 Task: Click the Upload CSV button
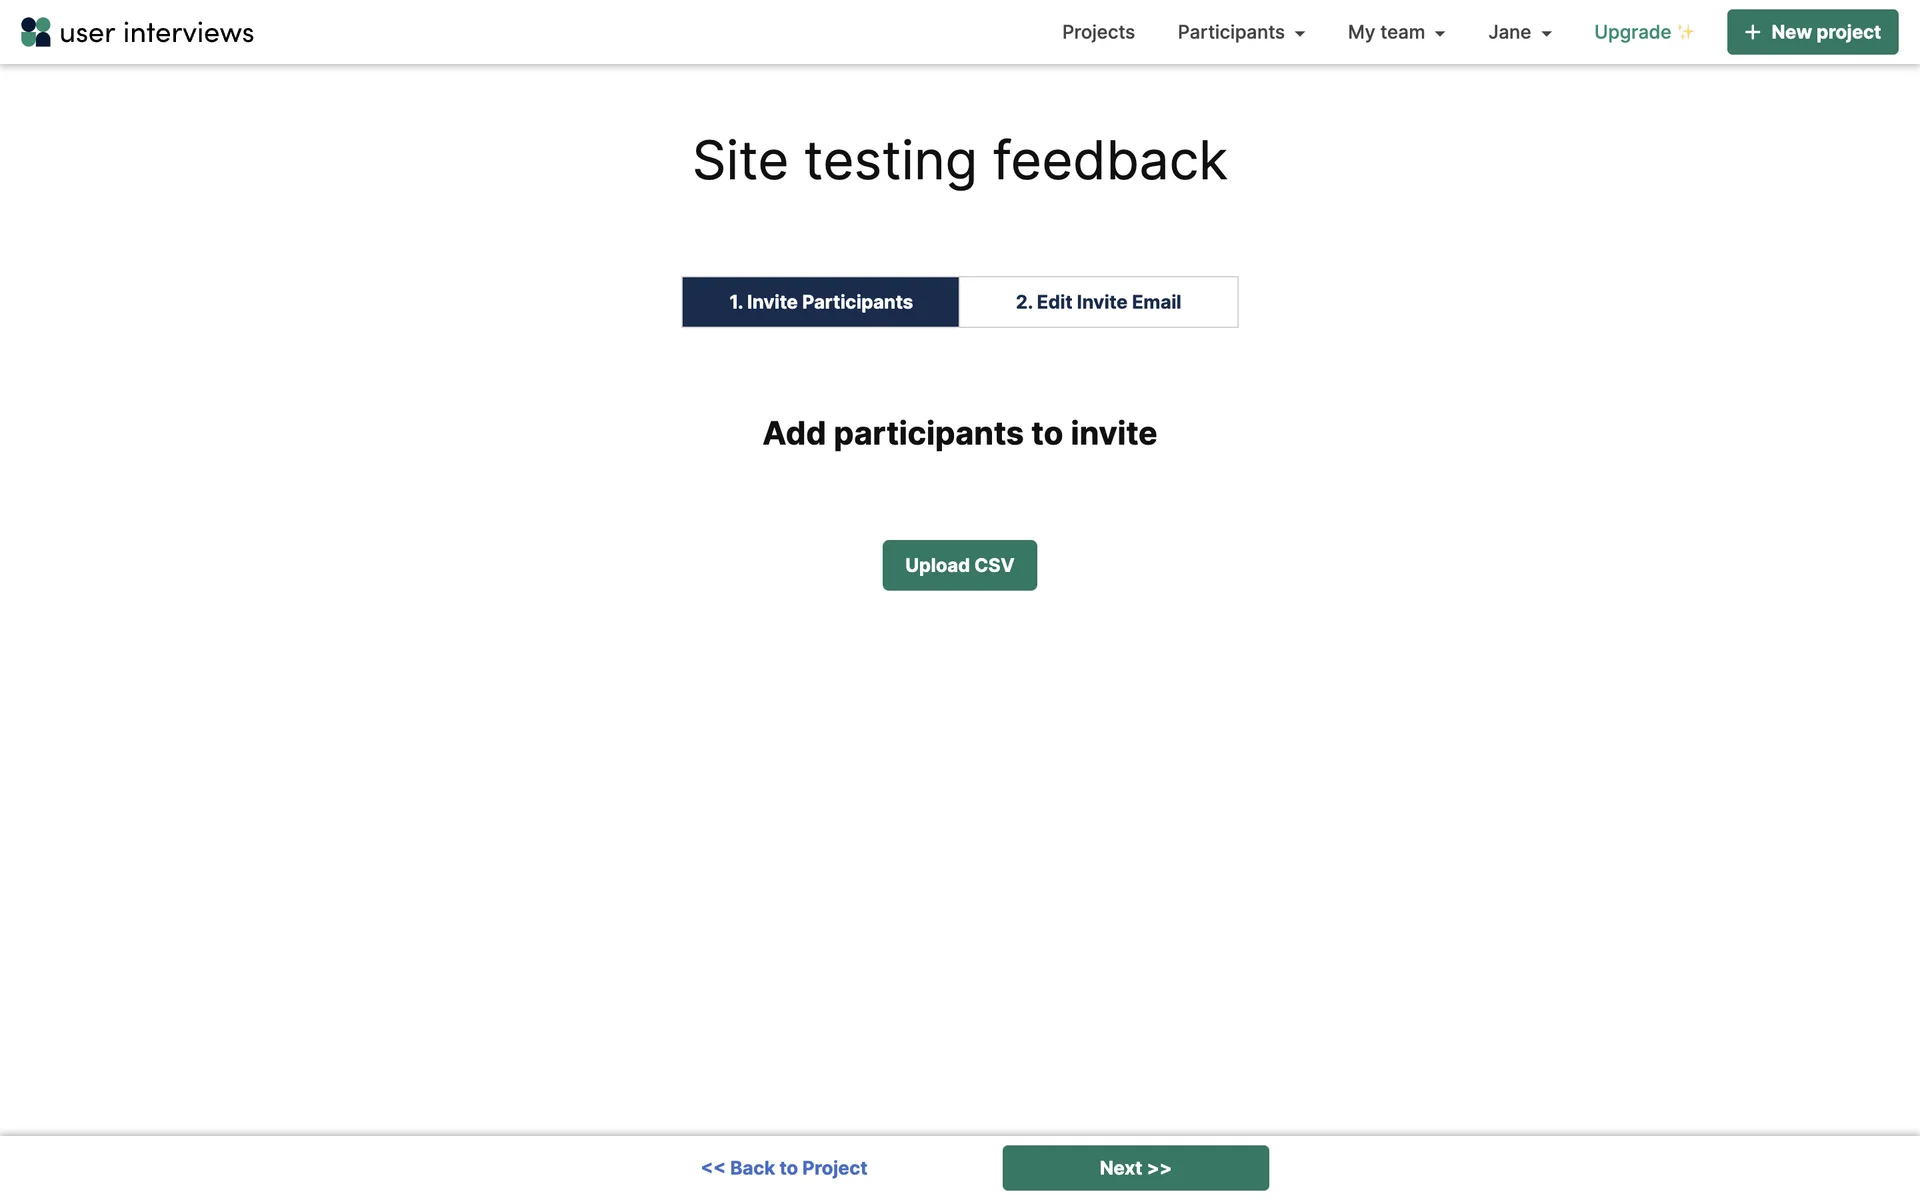(x=959, y=565)
